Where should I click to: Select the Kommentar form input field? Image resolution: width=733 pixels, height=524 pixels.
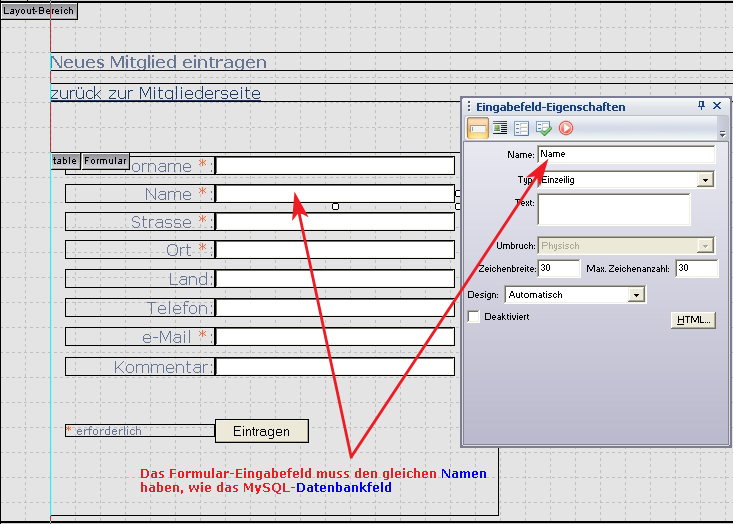coord(335,367)
